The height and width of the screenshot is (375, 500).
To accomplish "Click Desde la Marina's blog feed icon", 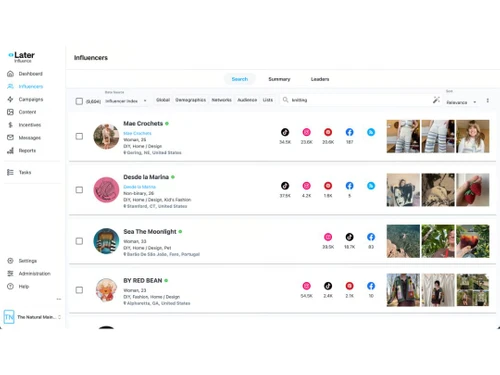I will 371,186.
